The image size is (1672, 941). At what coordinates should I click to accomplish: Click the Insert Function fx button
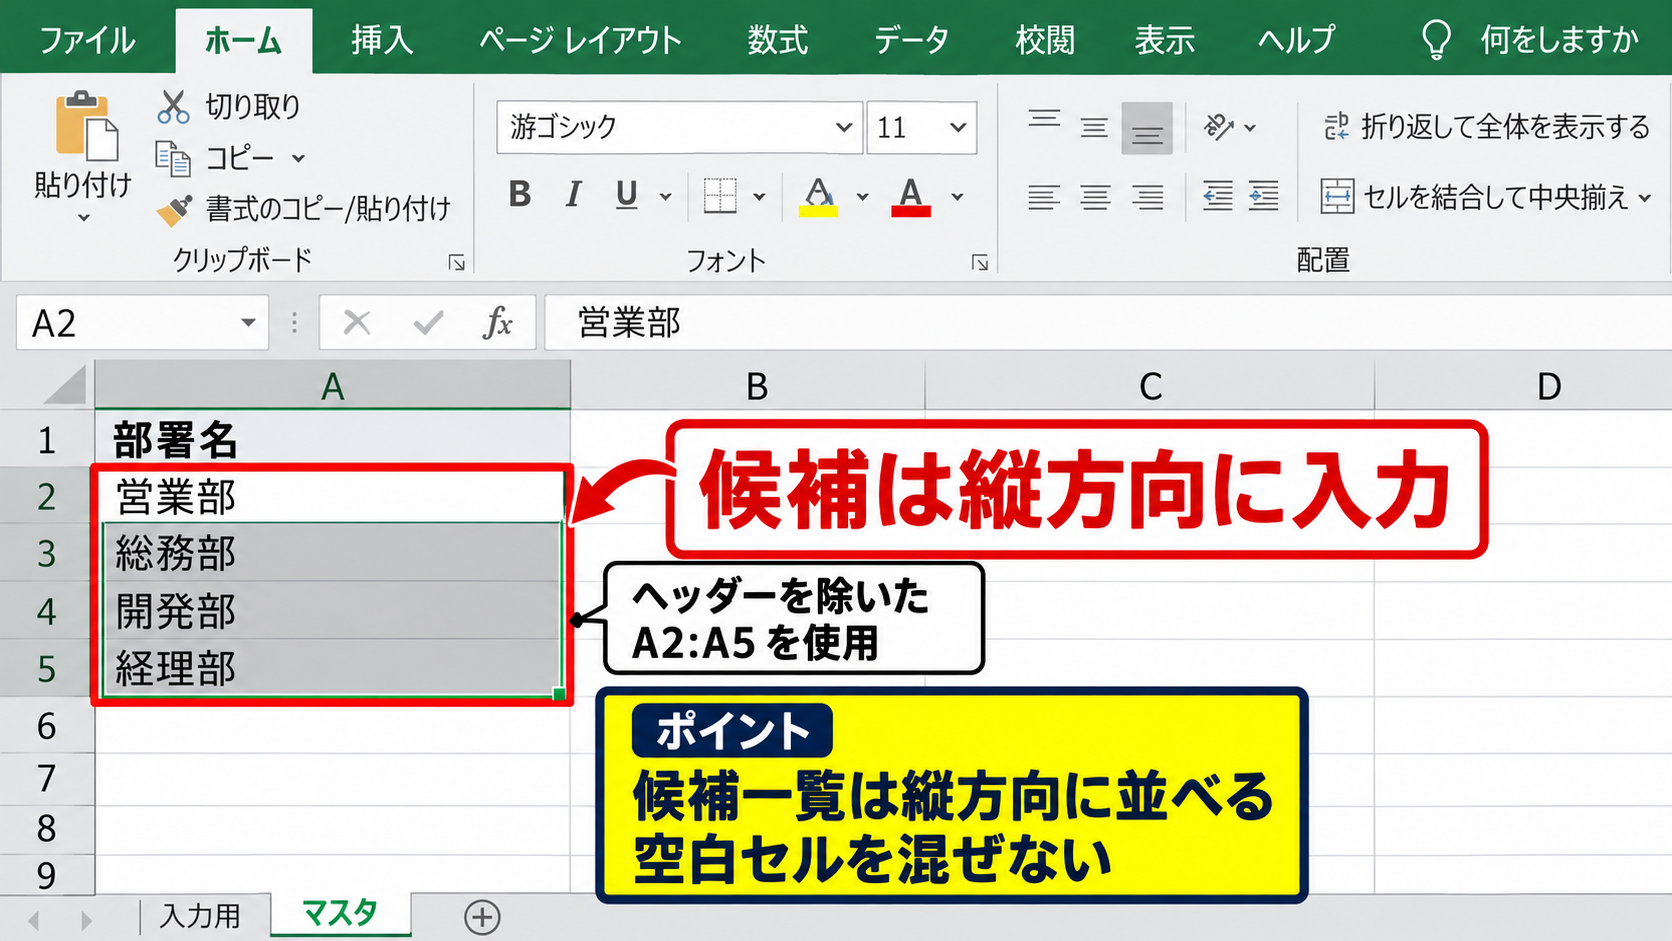click(x=497, y=323)
